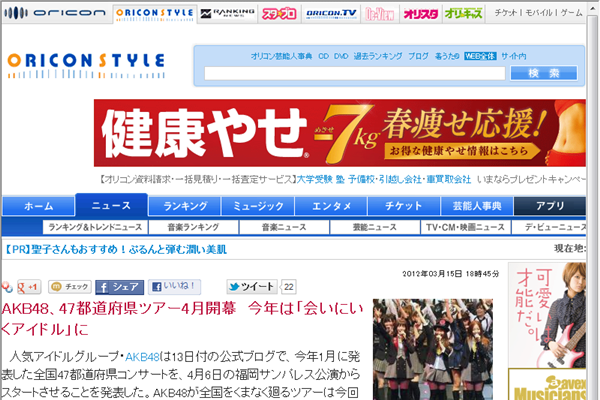Screen dimensions: 600x400
Task: Open the 健康やせ red banner ad
Action: [339, 133]
